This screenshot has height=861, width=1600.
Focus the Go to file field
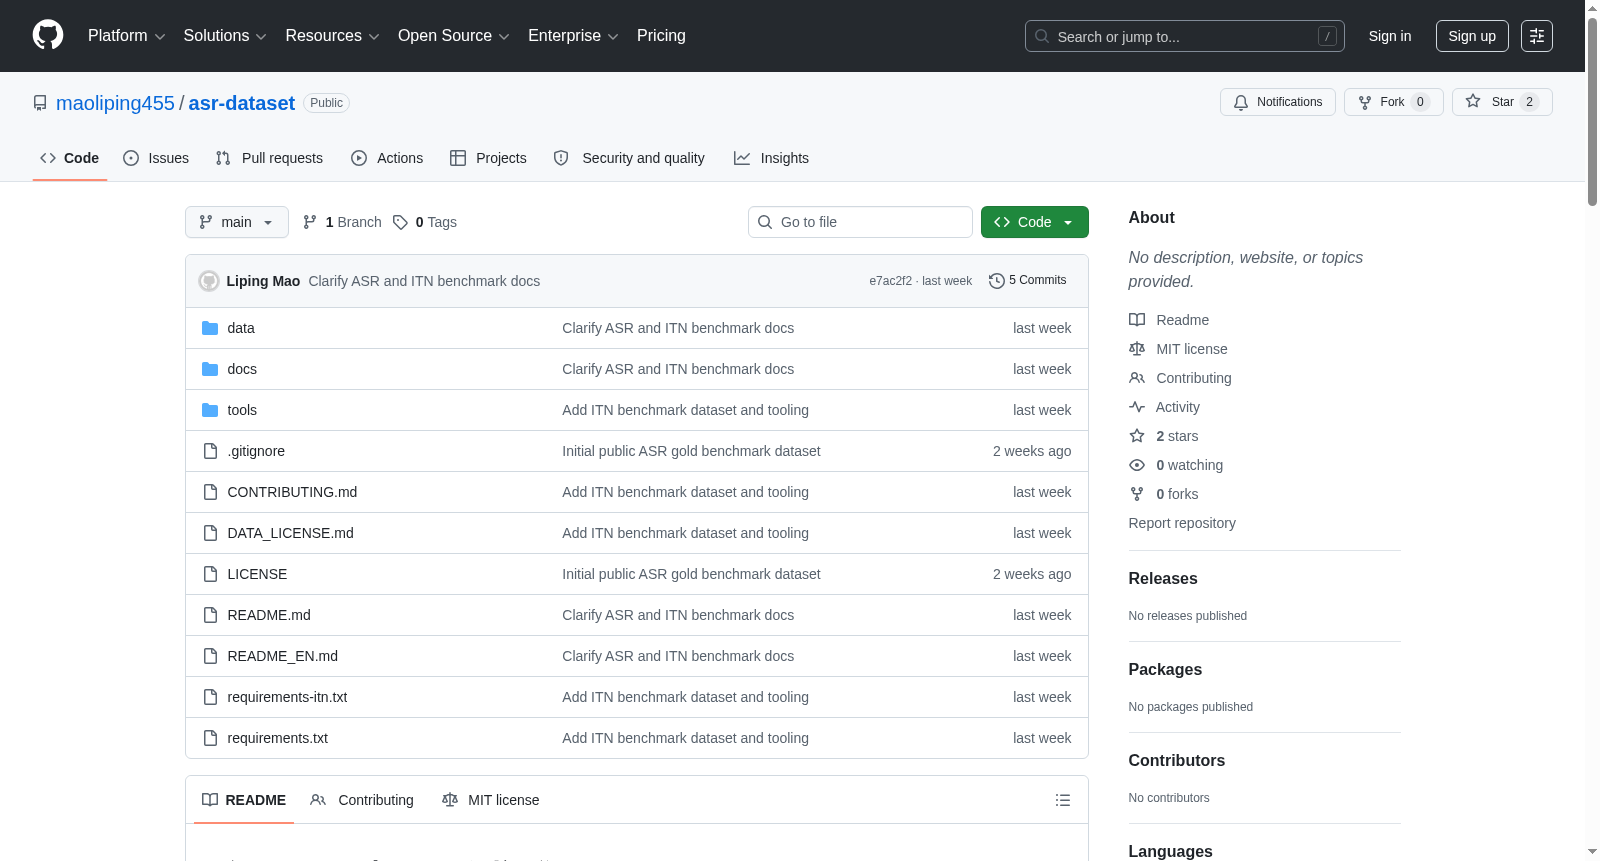(x=860, y=222)
